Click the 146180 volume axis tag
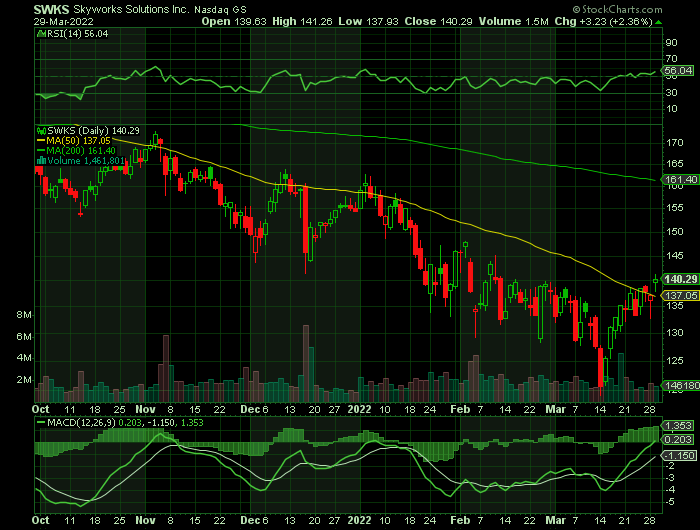 tap(680, 385)
